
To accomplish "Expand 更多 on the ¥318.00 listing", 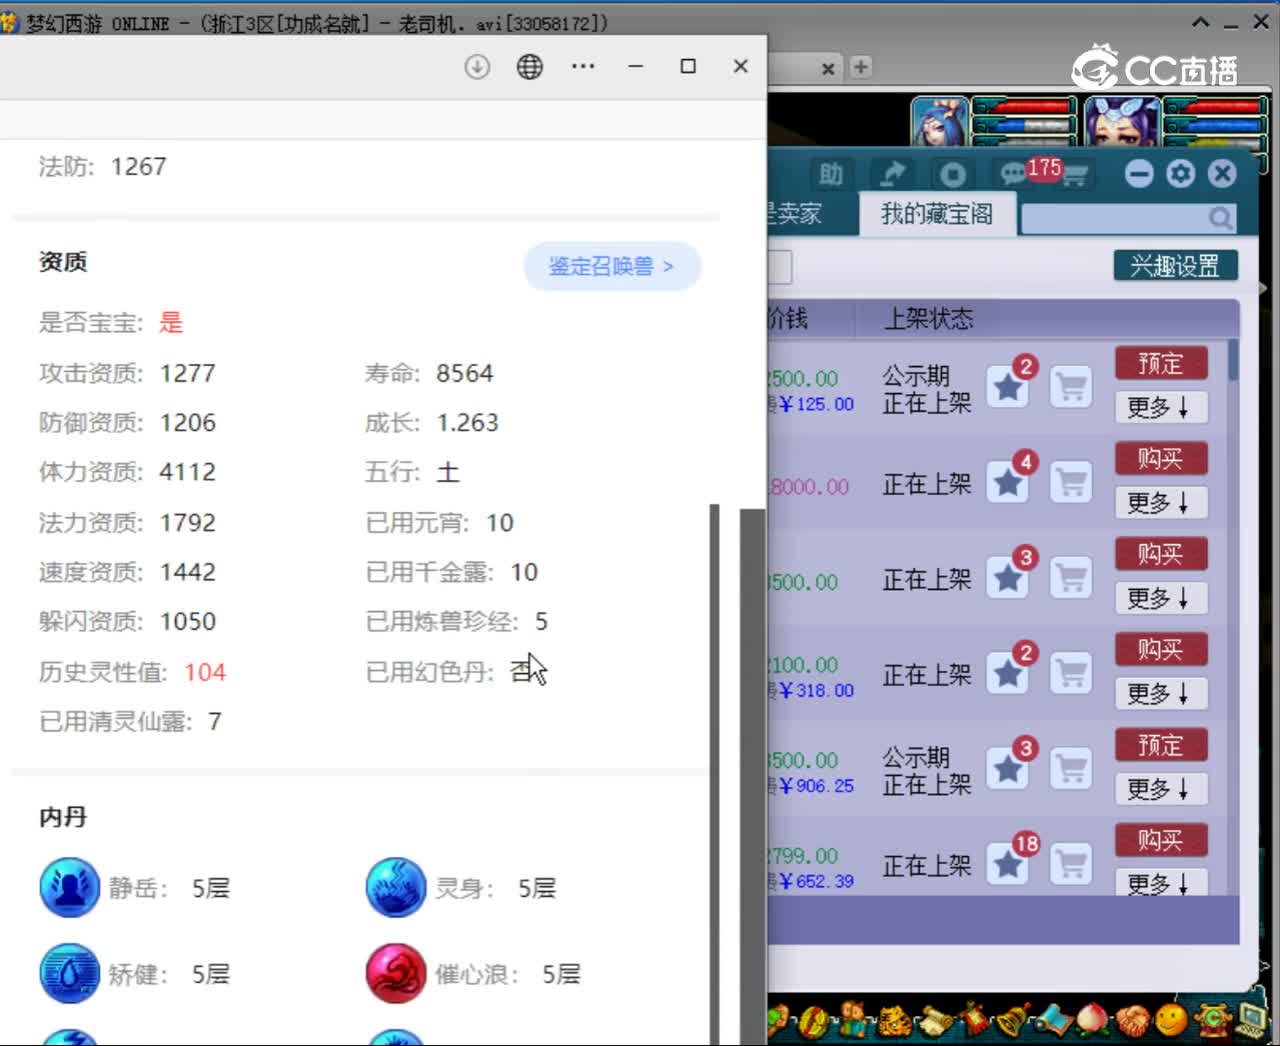I will tap(1160, 693).
